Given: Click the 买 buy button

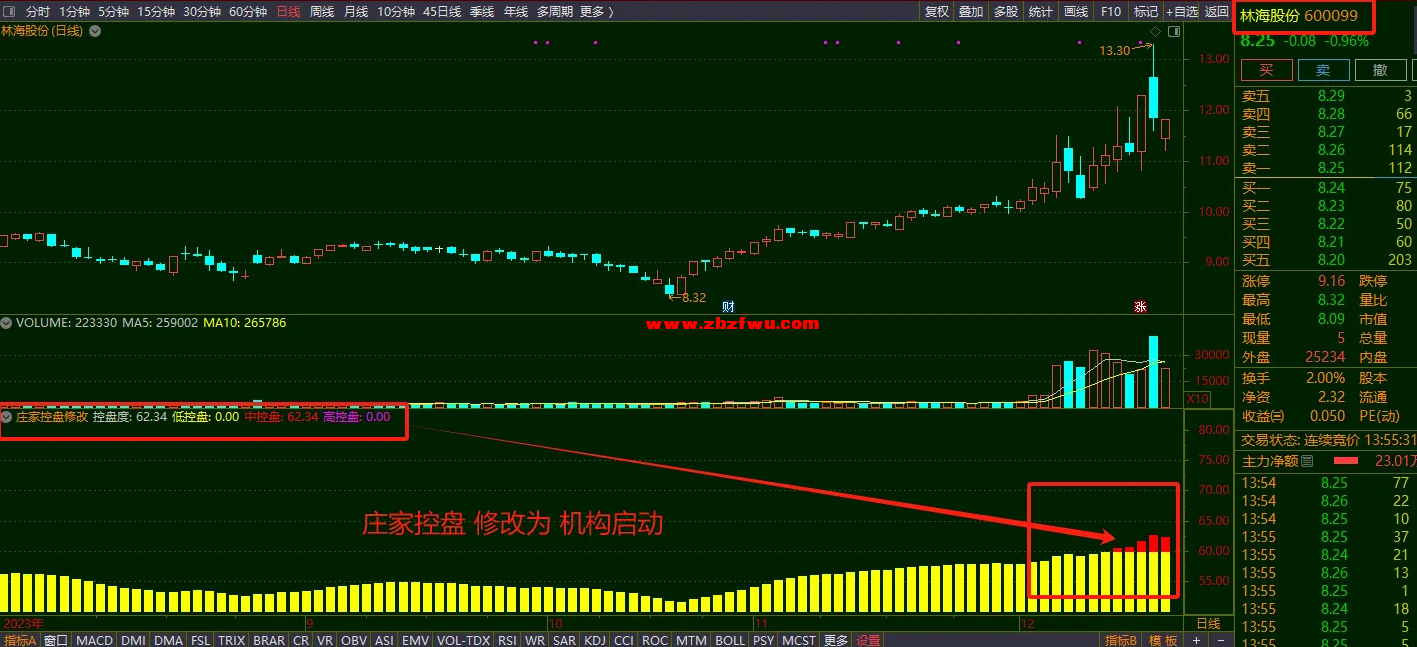Looking at the screenshot, I should point(1265,70).
